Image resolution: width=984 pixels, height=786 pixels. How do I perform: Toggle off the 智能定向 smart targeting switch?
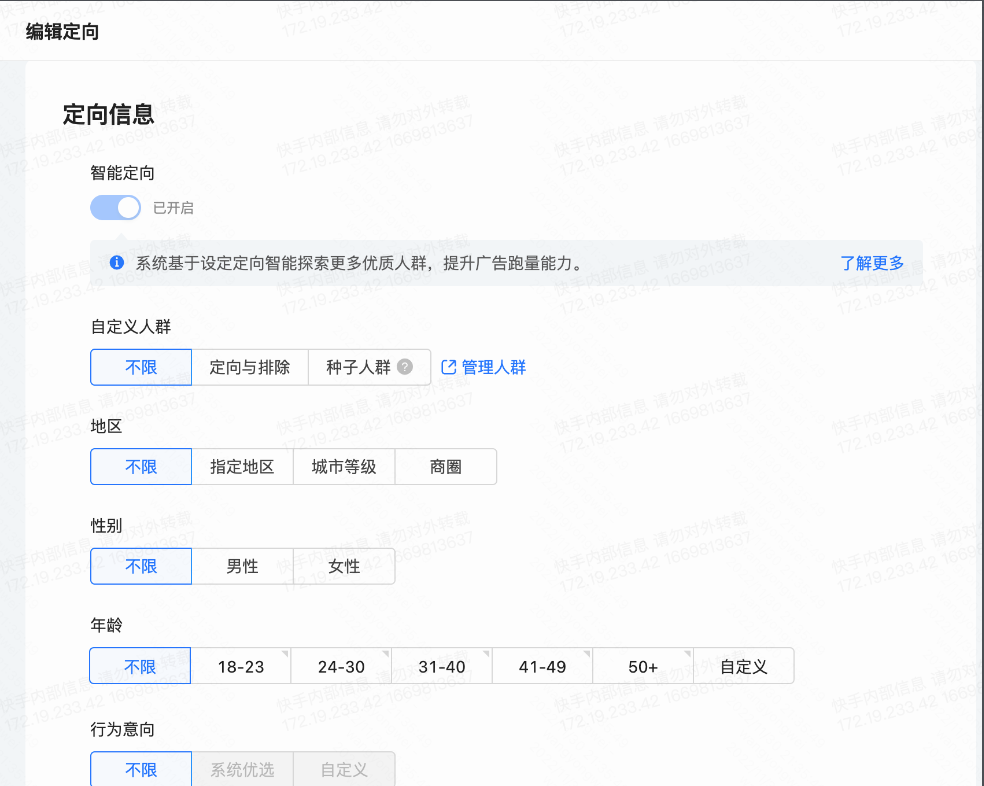point(115,207)
